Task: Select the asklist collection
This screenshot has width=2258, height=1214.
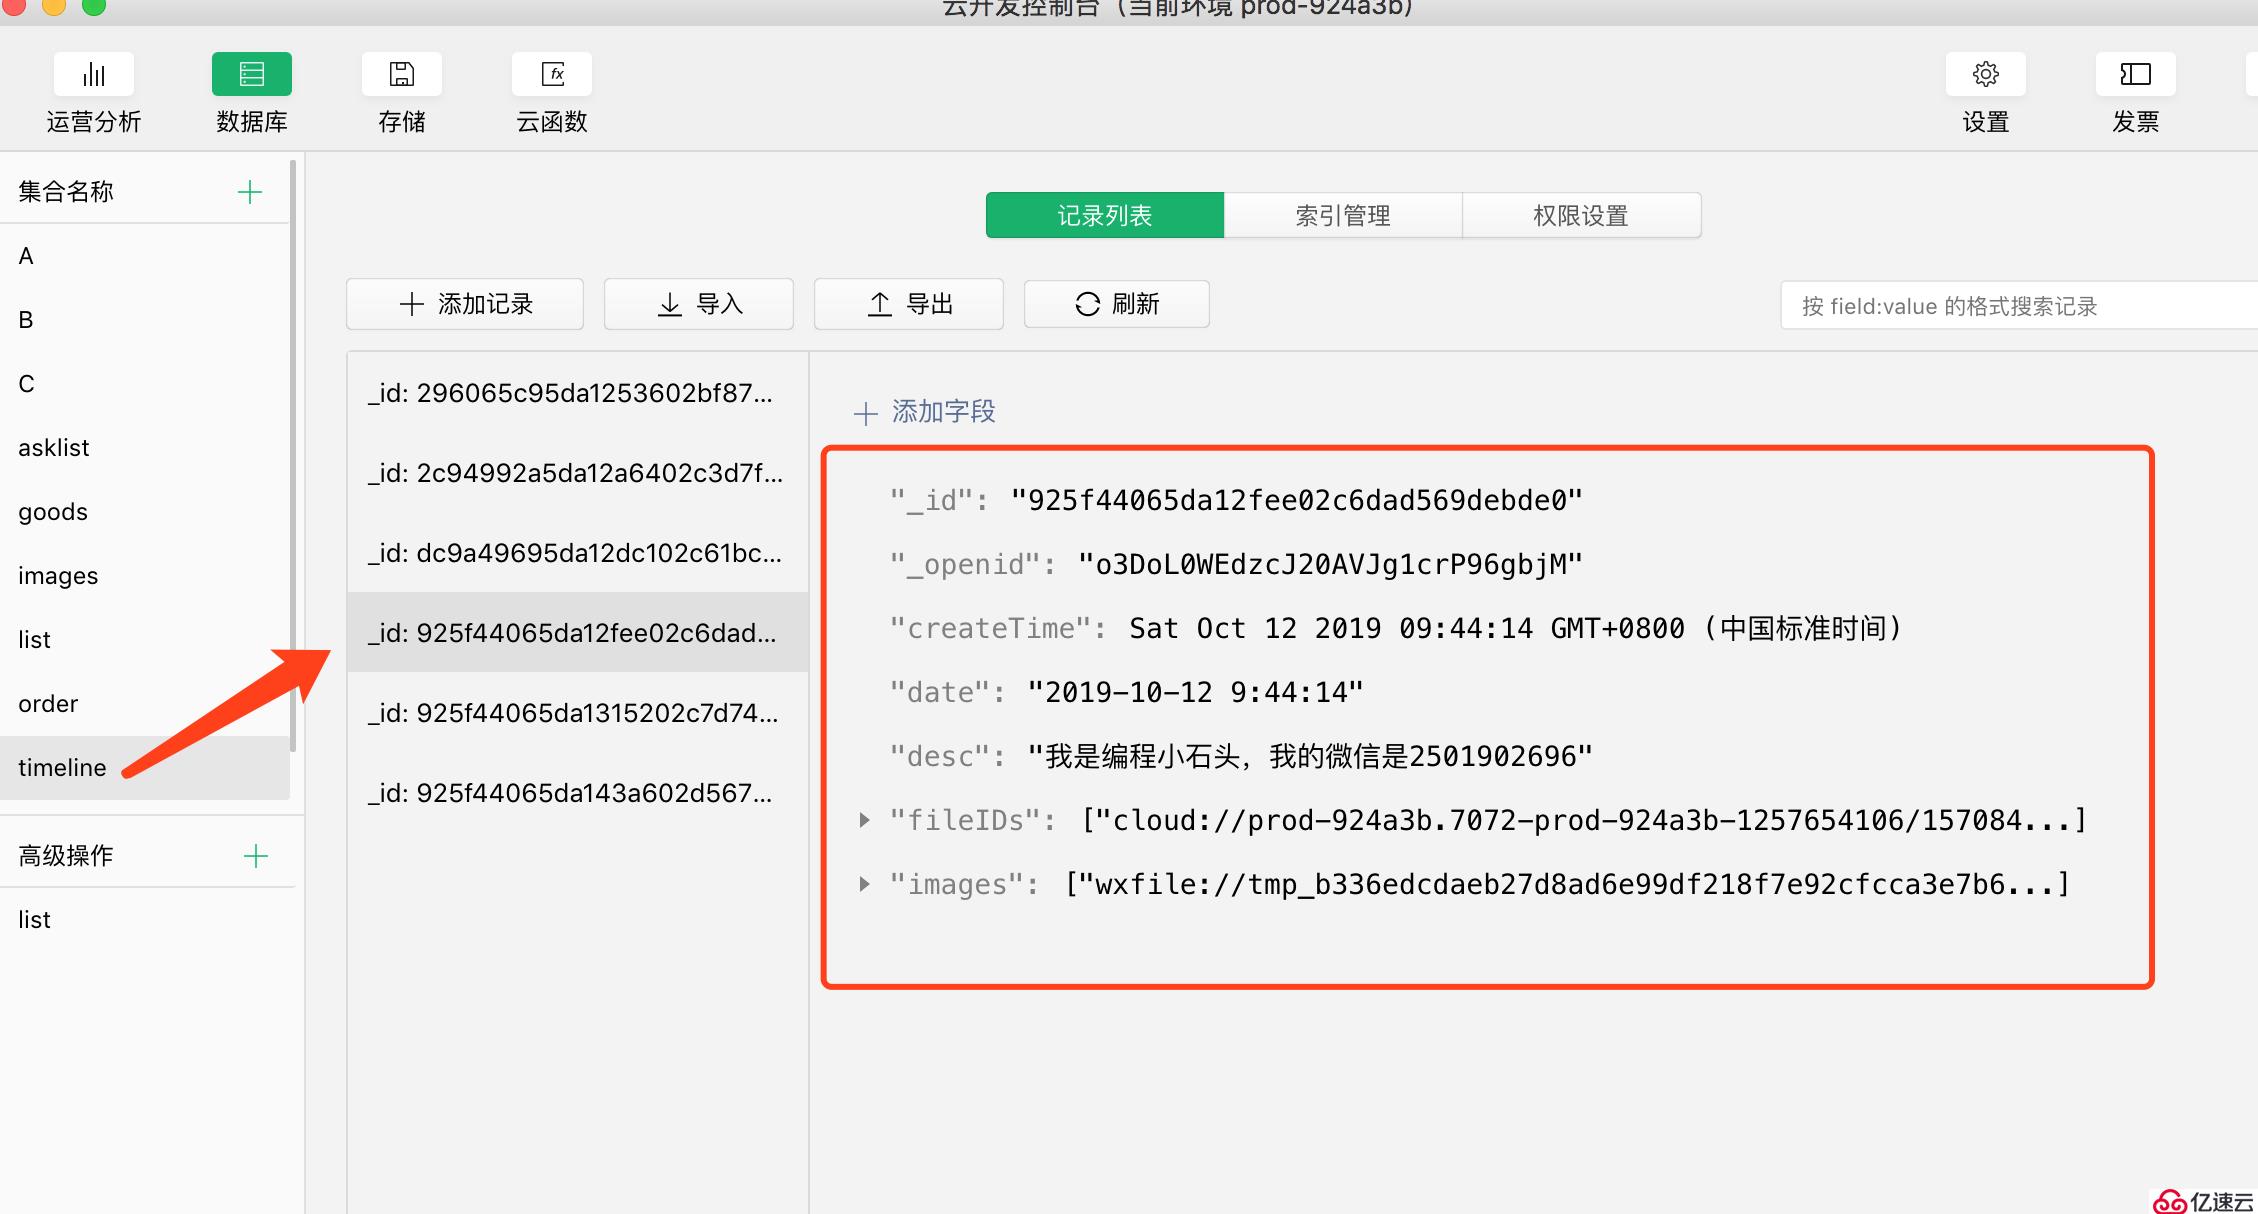Action: point(145,448)
